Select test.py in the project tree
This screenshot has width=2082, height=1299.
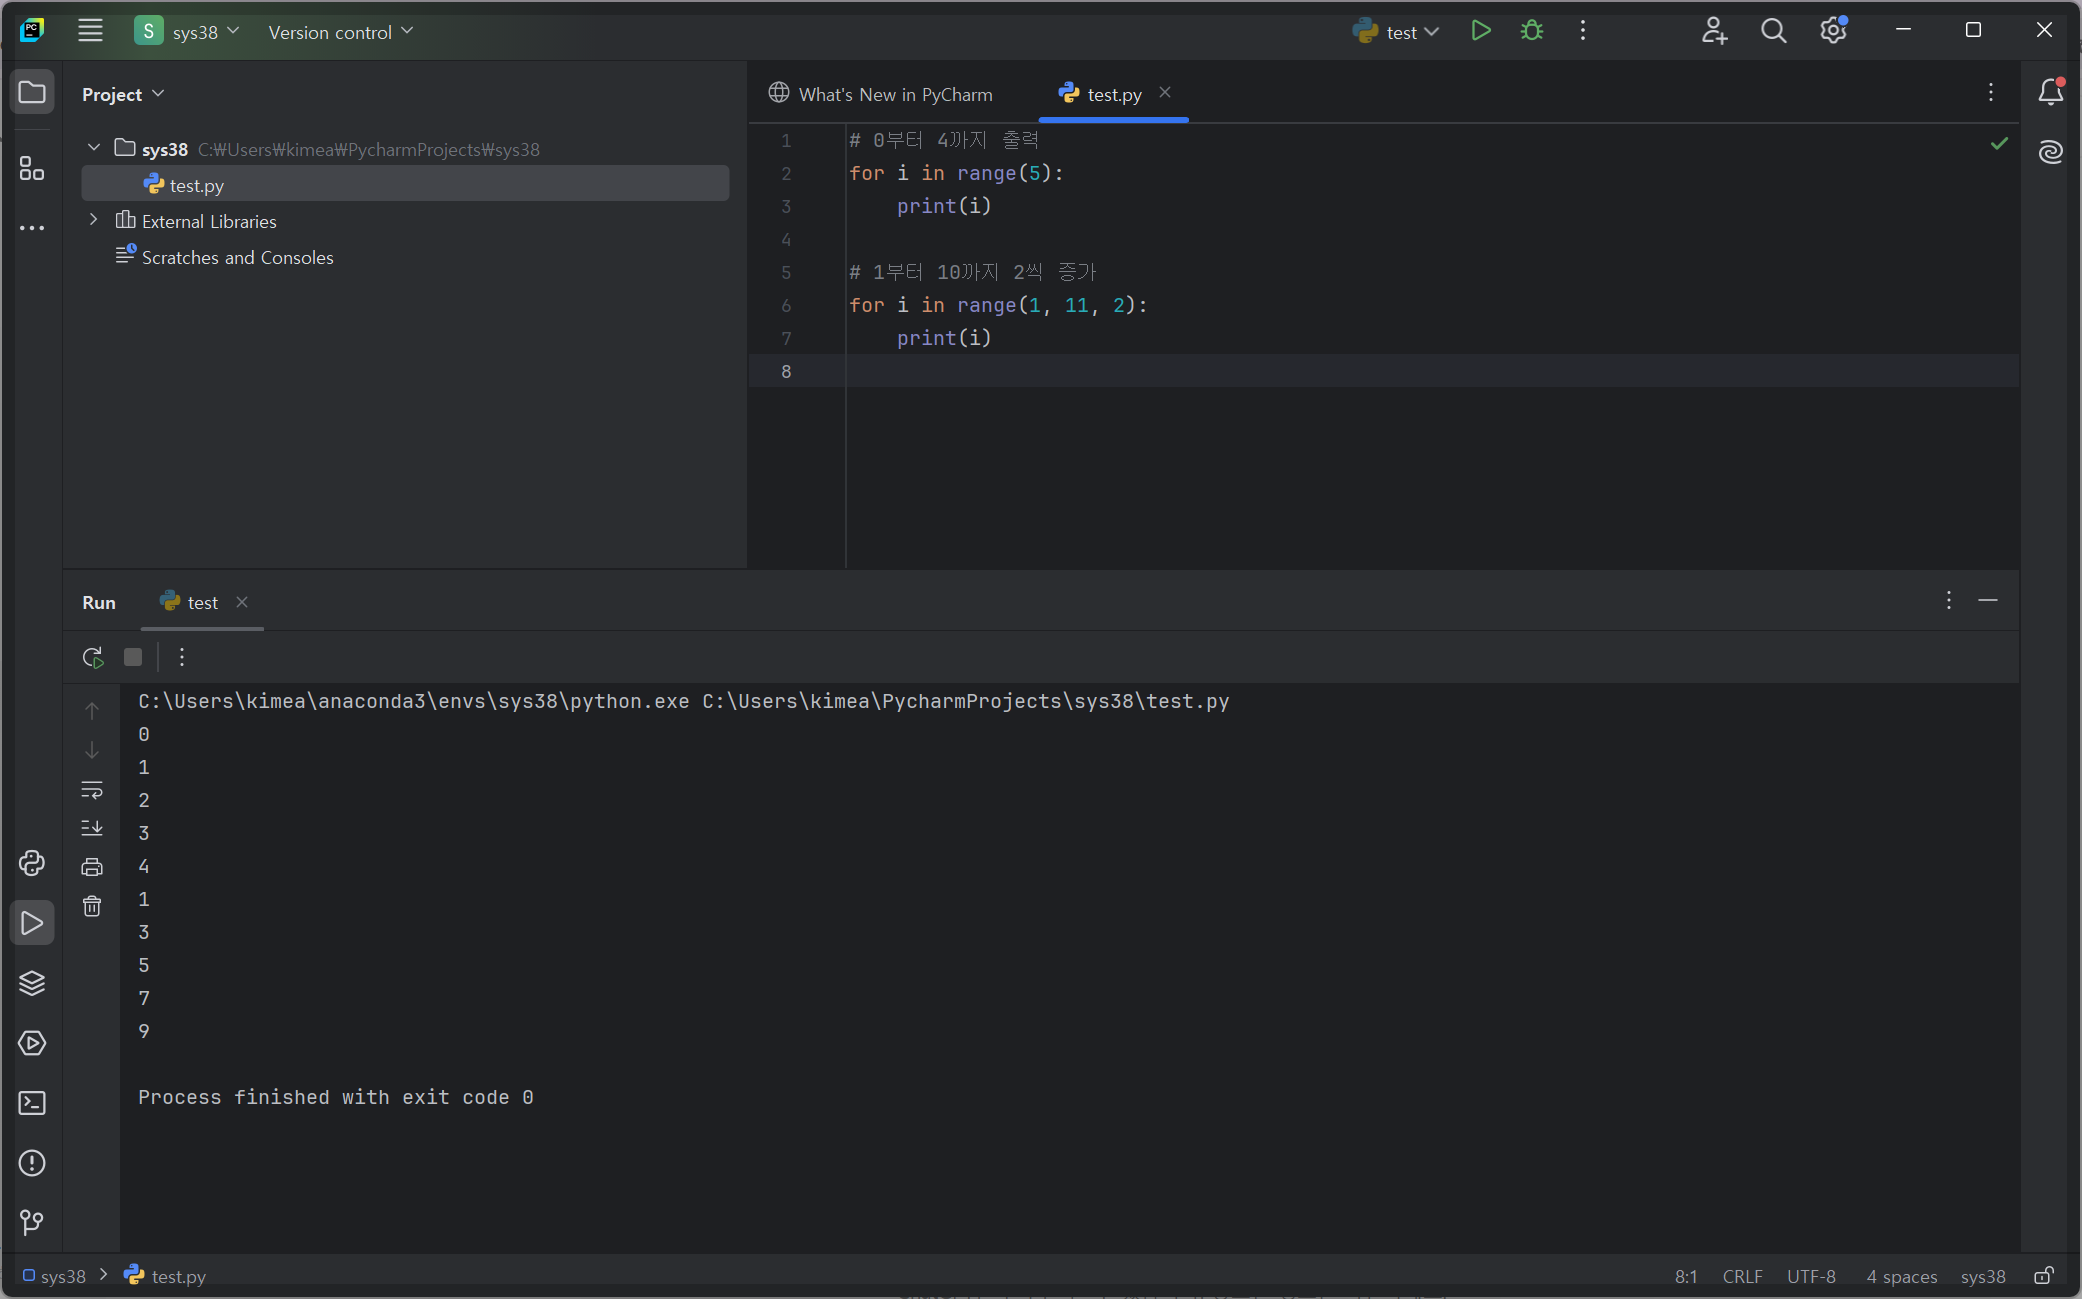(x=196, y=185)
